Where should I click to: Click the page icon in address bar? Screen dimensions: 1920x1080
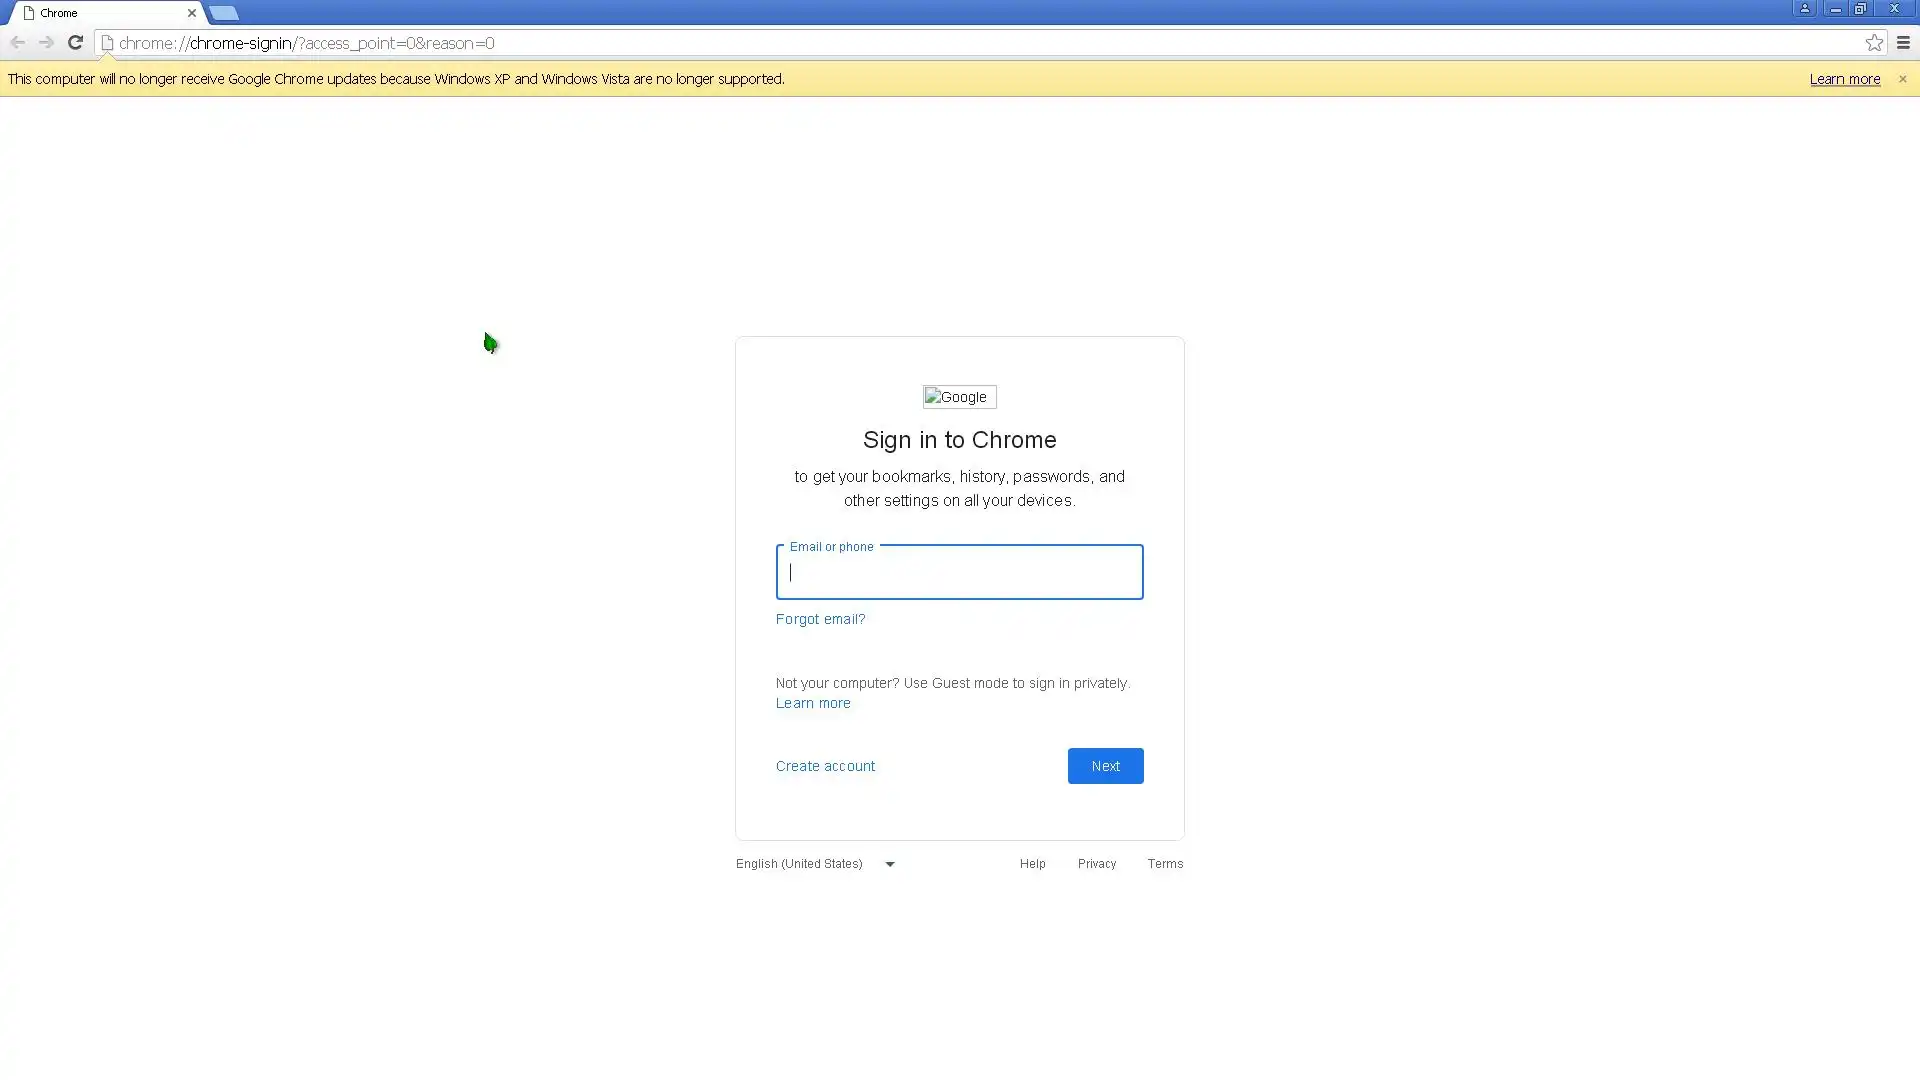(107, 42)
